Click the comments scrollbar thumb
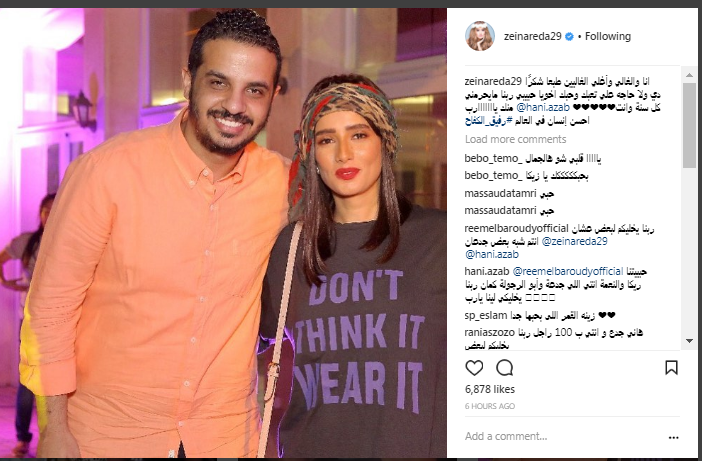This screenshot has width=702, height=461. pos(689,125)
